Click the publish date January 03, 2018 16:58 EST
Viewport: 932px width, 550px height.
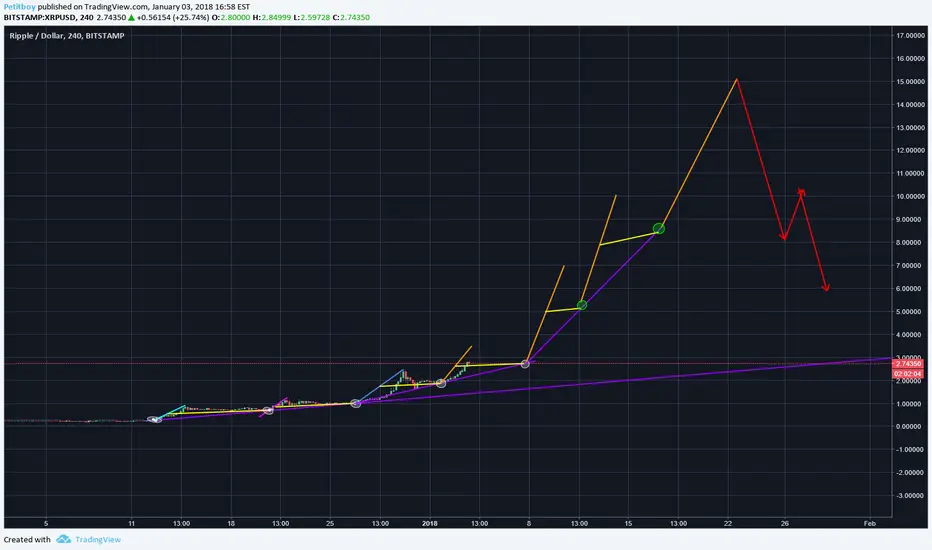click(x=201, y=7)
